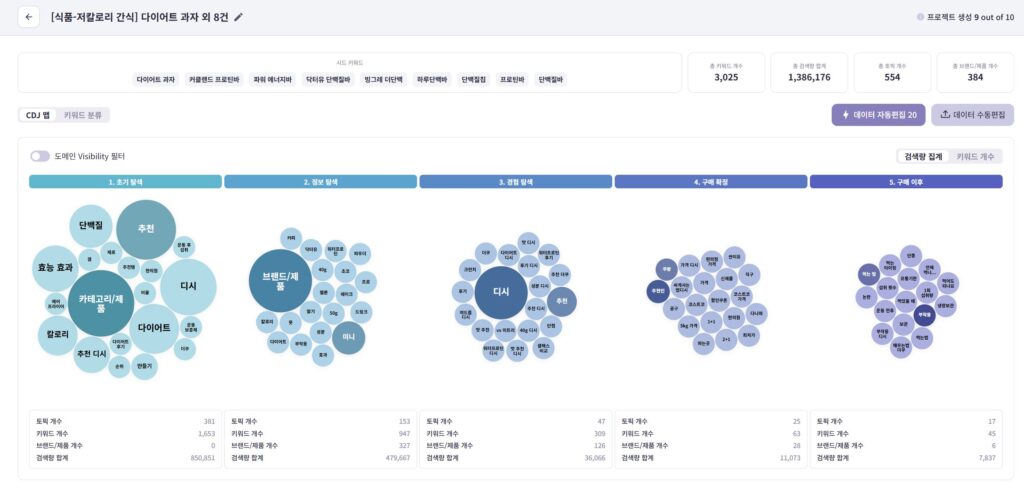Click the 효능 효과 bubble
Viewport: 1024px width, 487px height.
click(x=57, y=268)
